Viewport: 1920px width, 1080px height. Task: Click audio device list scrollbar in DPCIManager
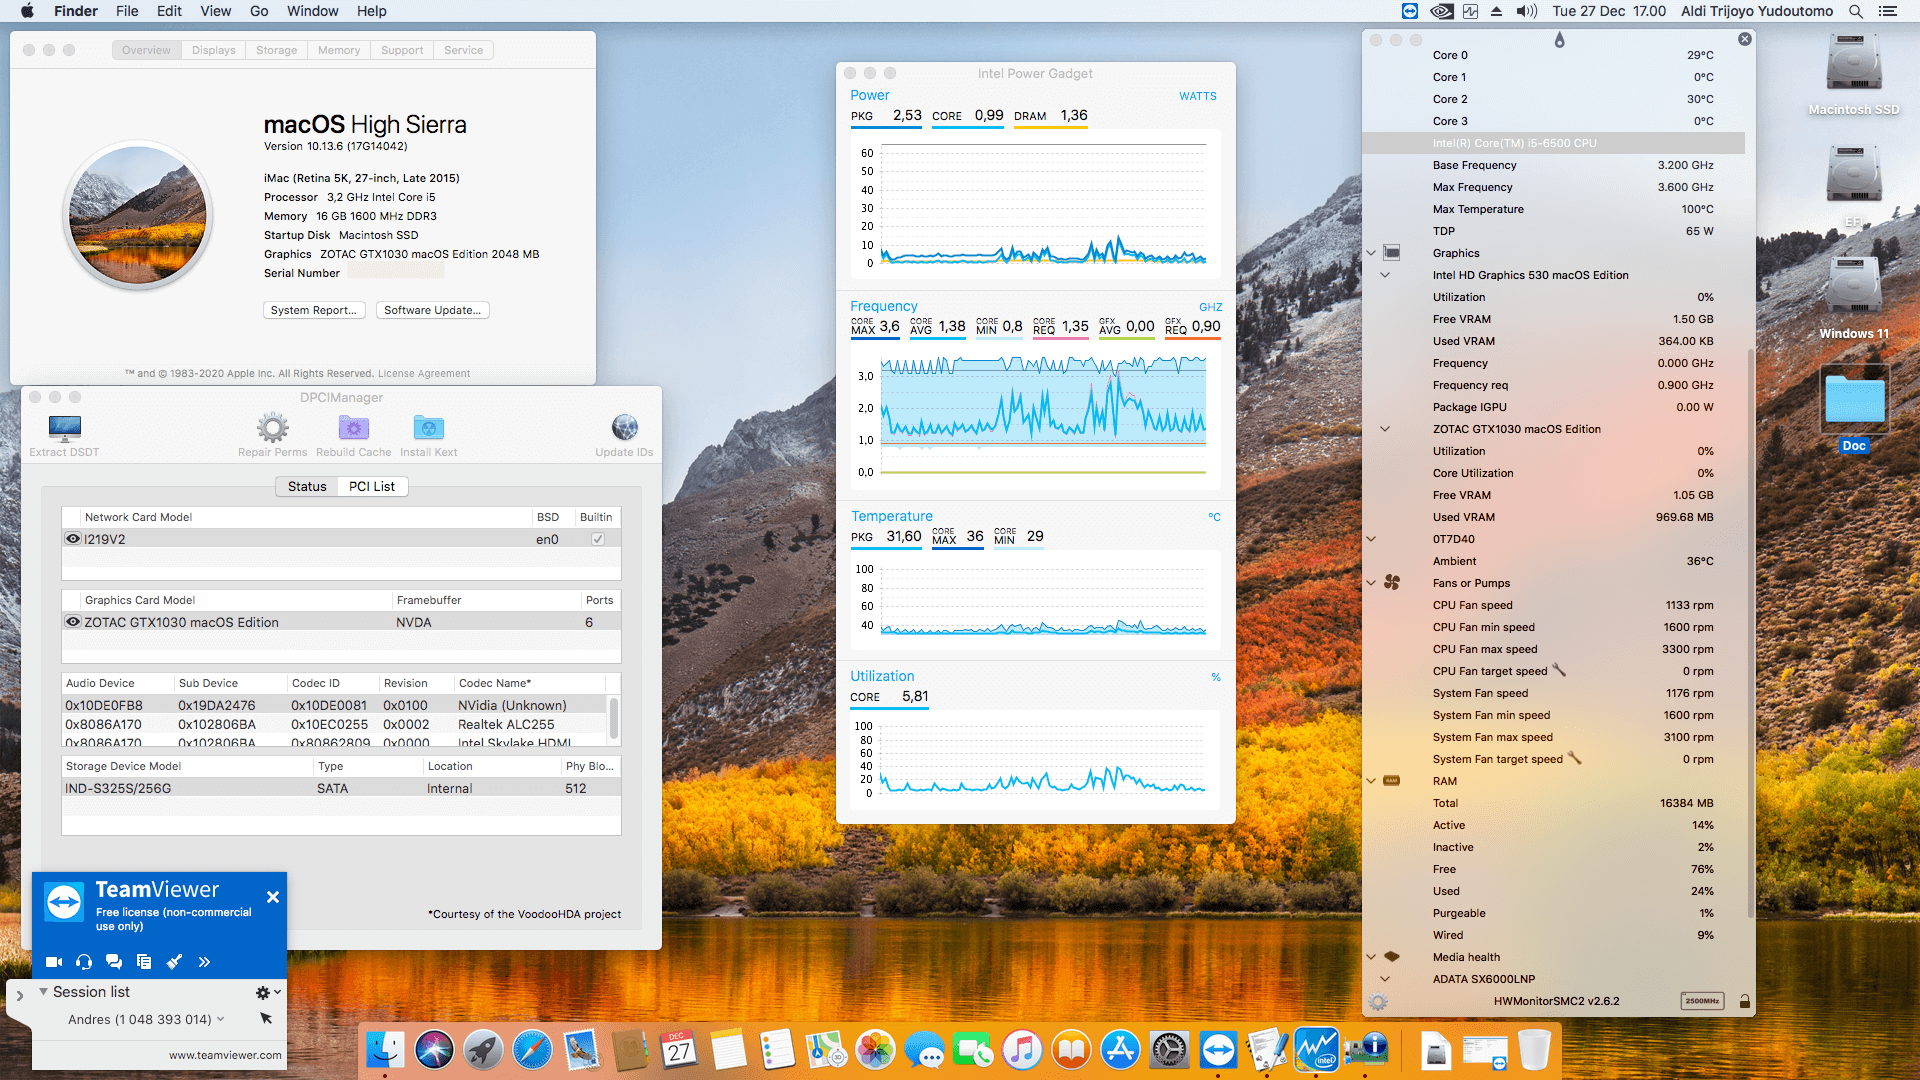613,717
